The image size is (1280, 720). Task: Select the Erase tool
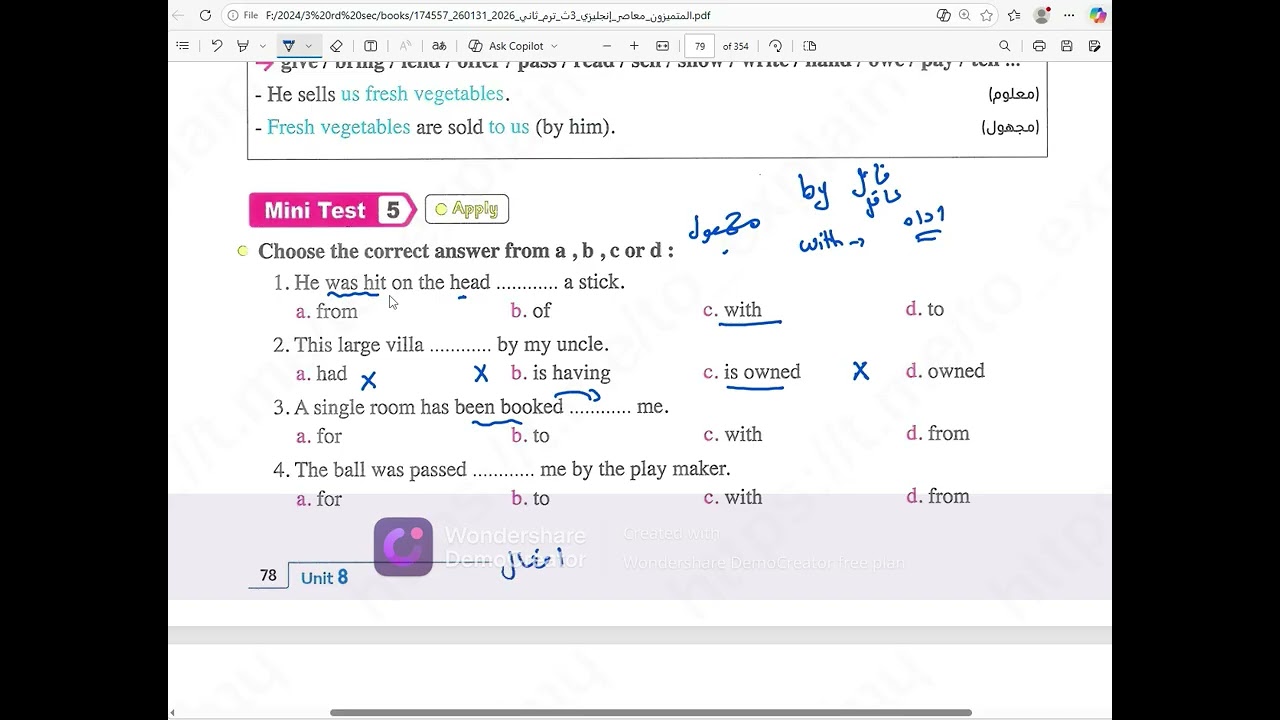pyautogui.click(x=336, y=46)
